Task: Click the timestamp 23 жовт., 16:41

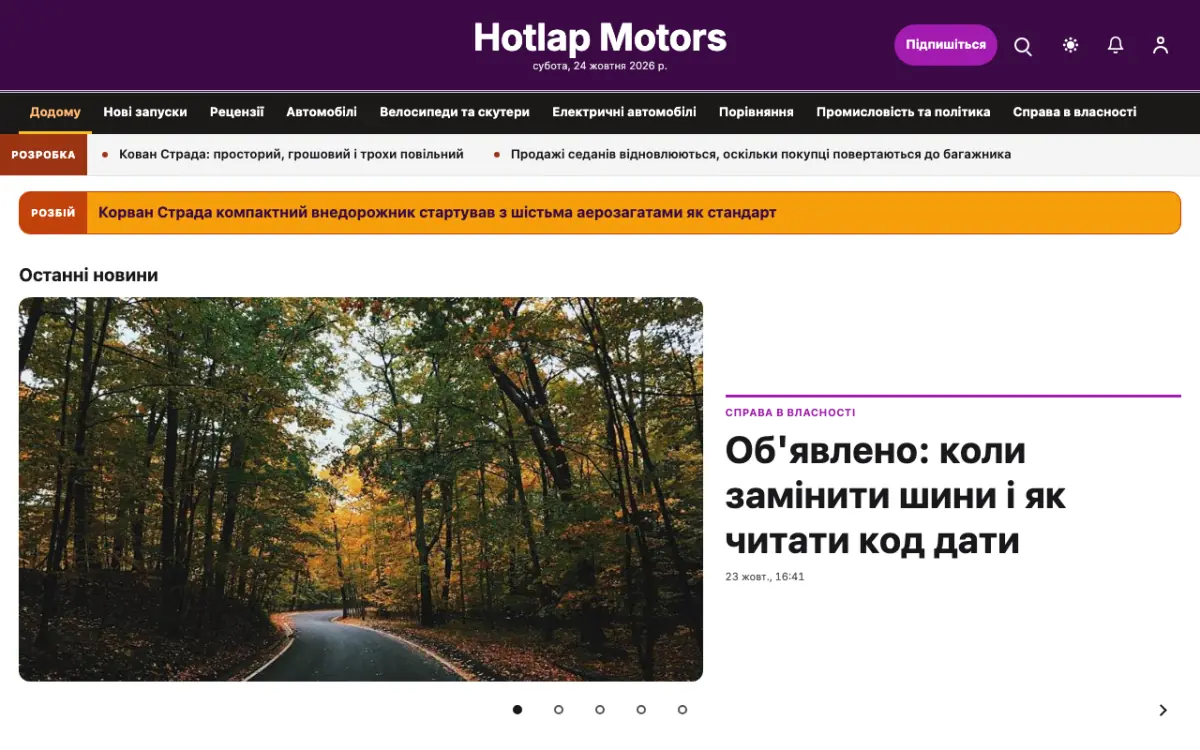Action: 765,577
